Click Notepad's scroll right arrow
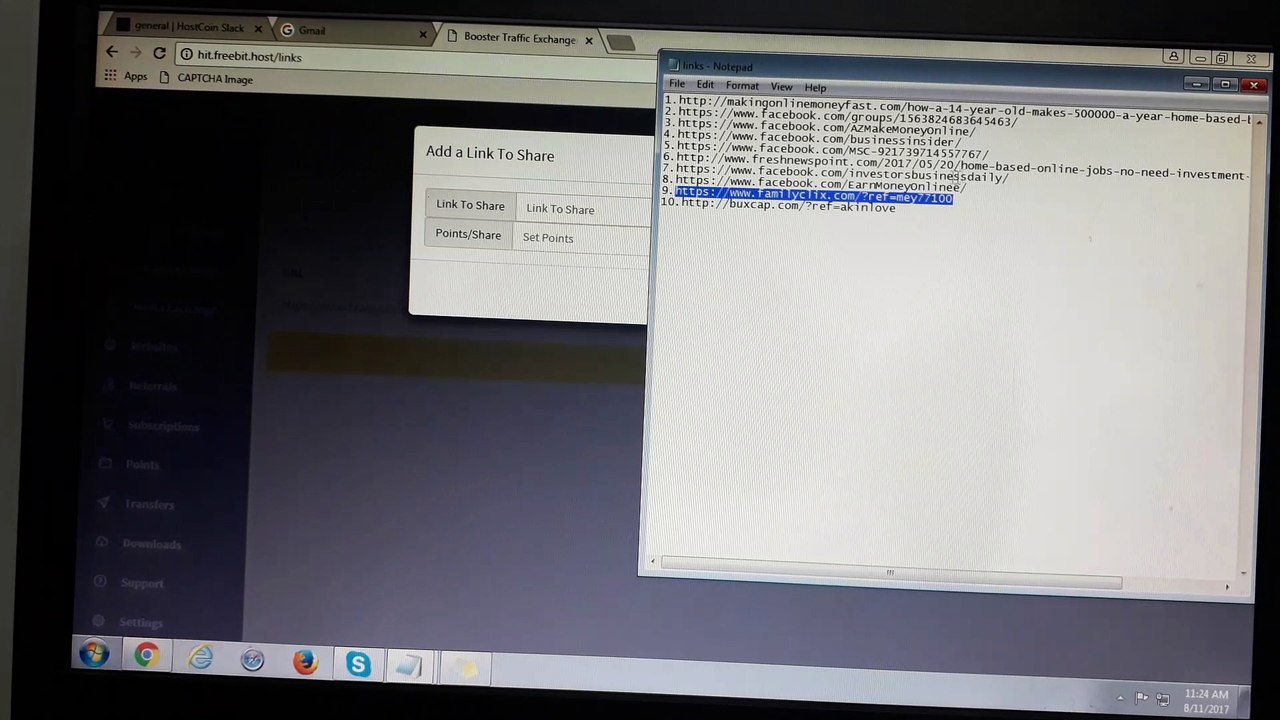The height and width of the screenshot is (720, 1280). tap(1227, 586)
